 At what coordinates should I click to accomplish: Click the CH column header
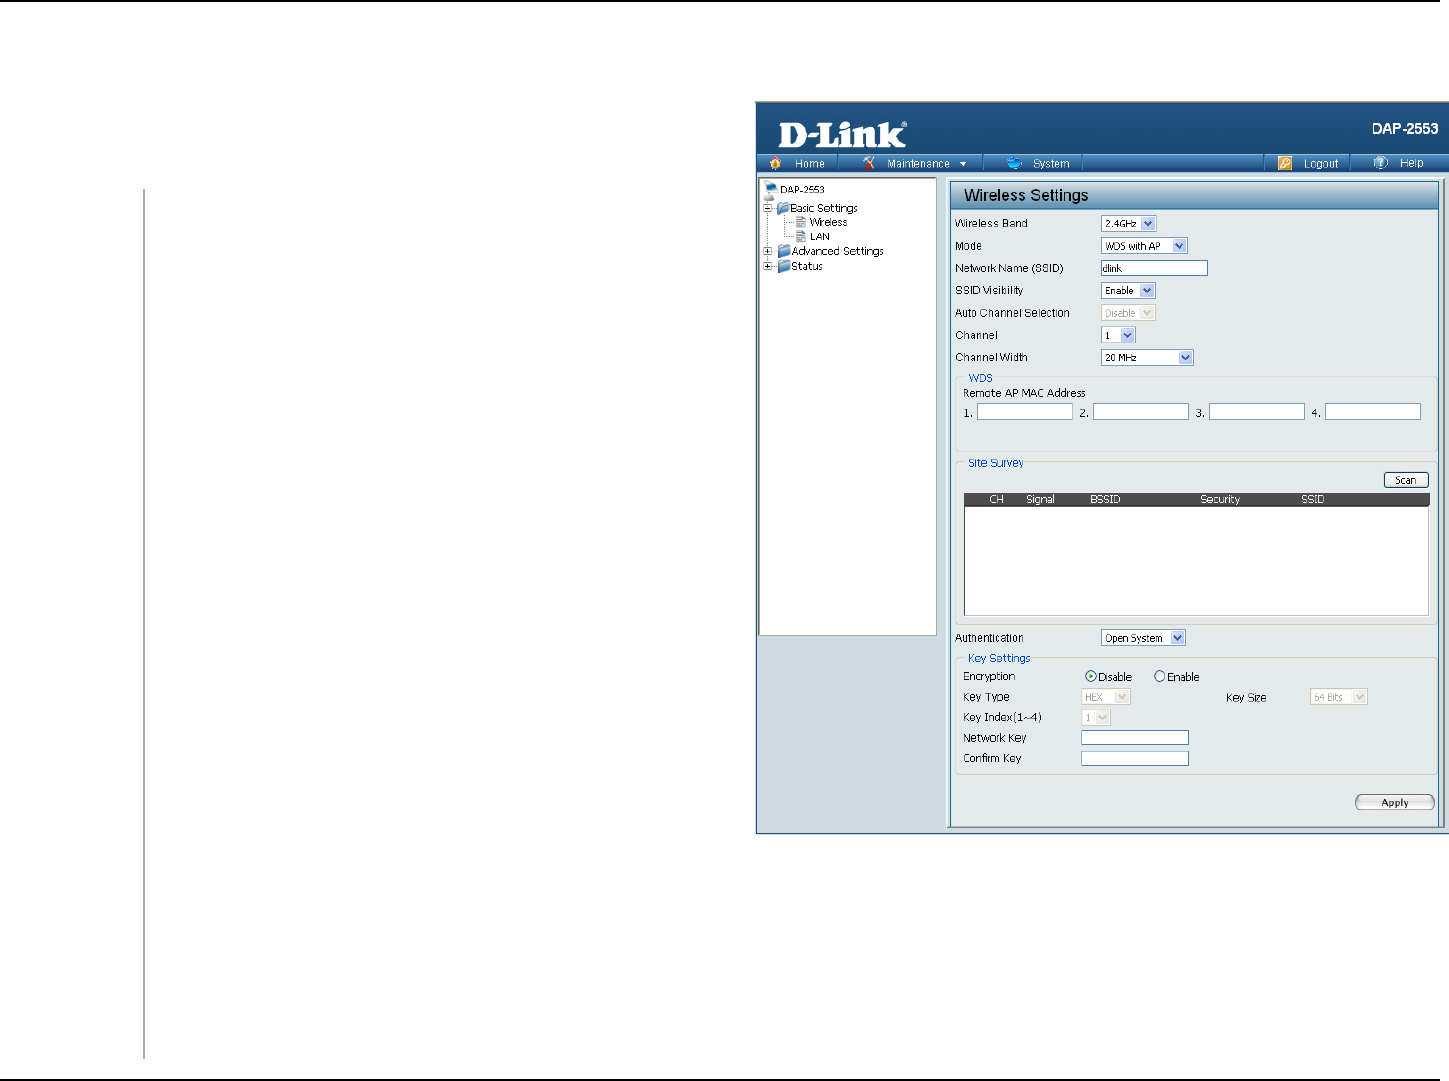[x=996, y=499]
